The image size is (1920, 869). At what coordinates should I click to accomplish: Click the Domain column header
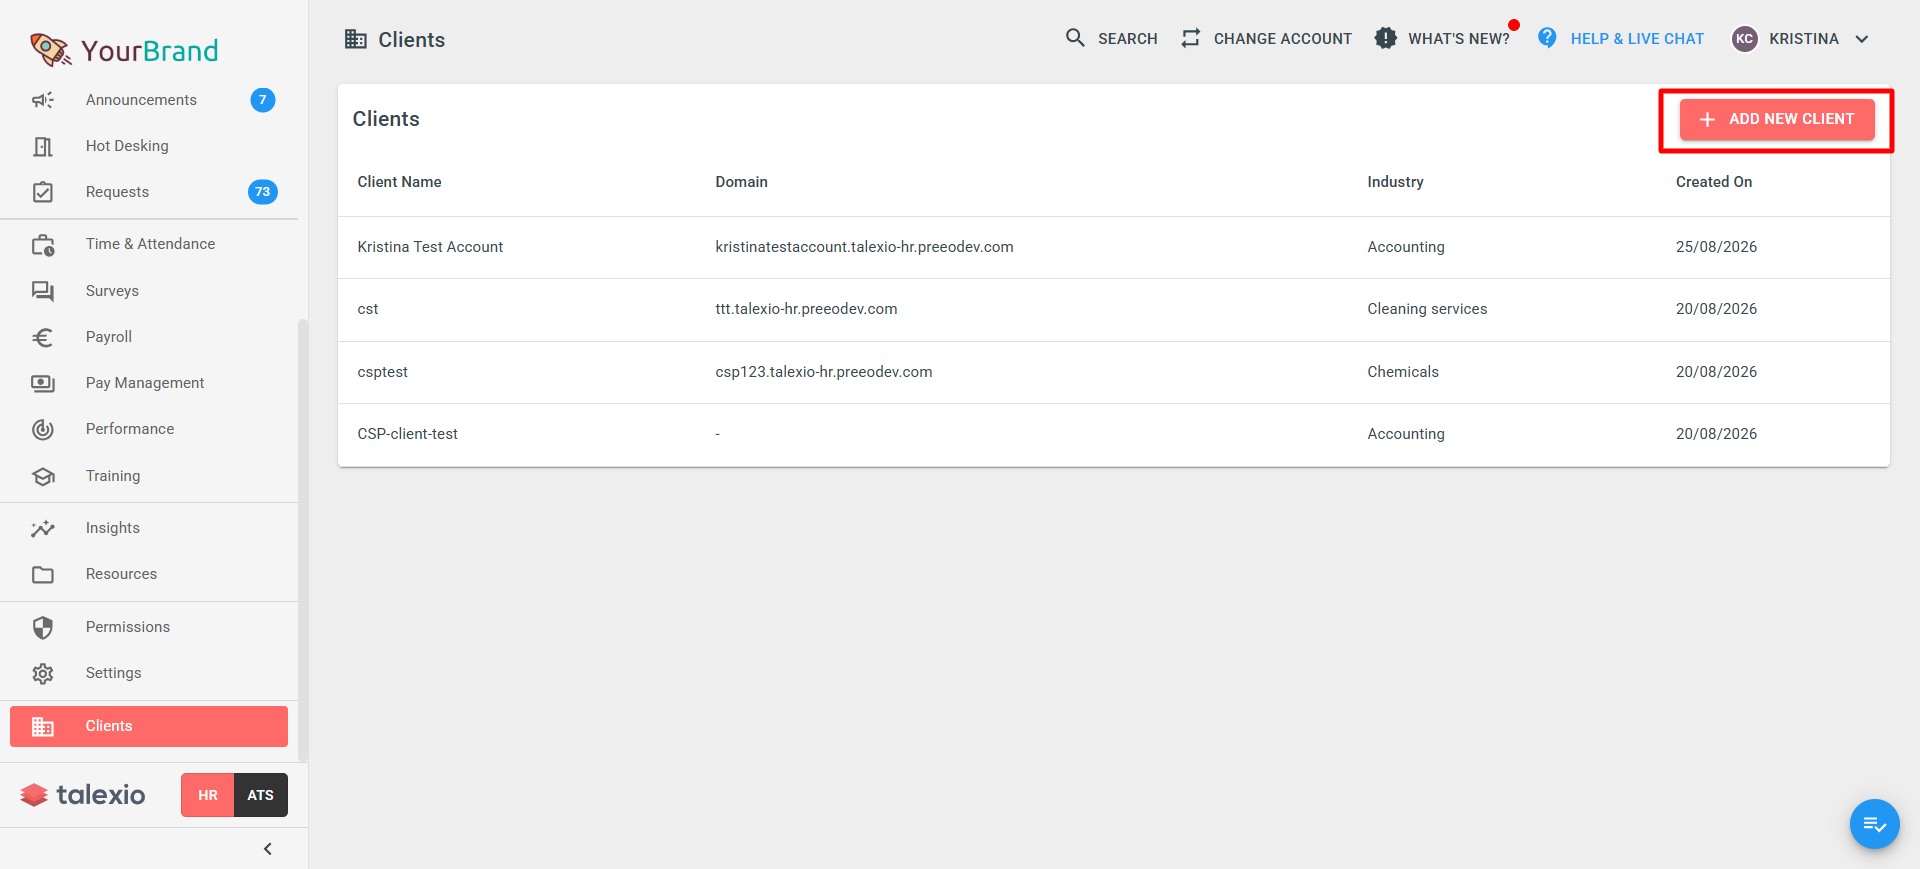coord(742,182)
